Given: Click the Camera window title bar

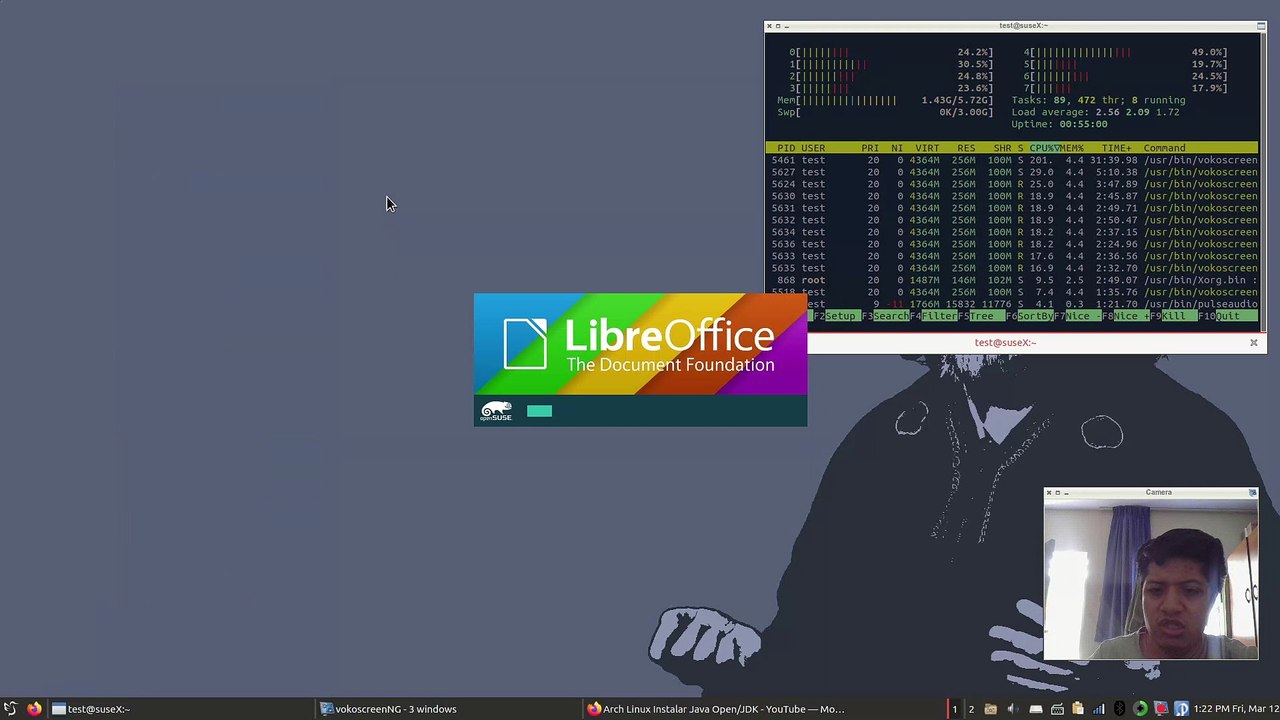Looking at the screenshot, I should (1151, 492).
